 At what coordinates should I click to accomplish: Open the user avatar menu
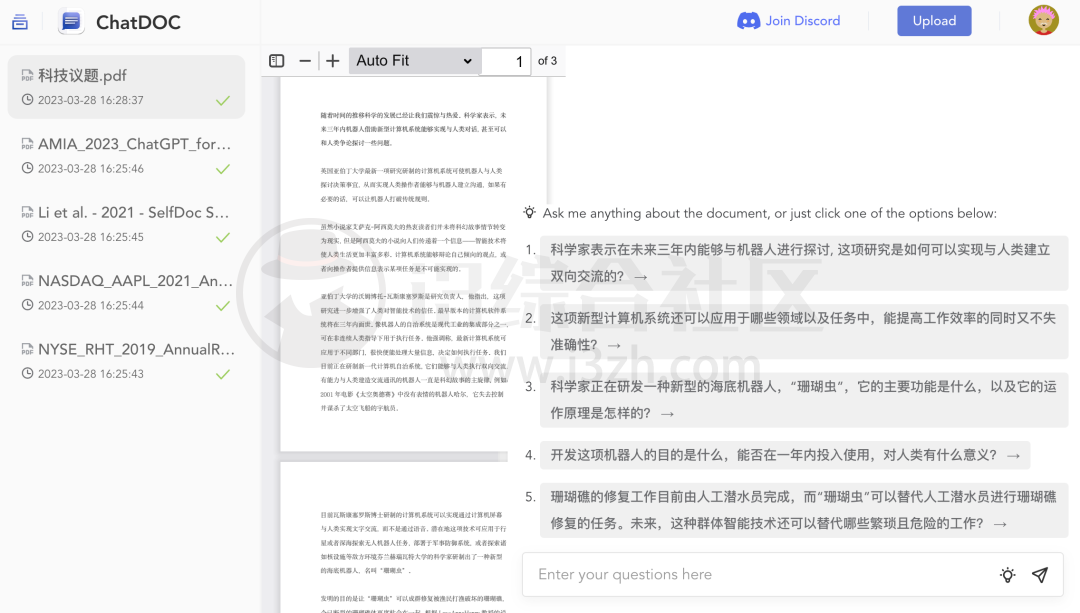coord(1043,20)
